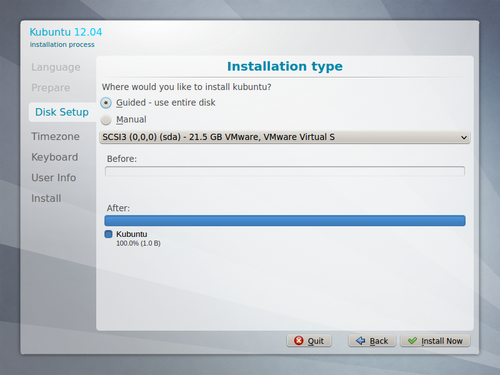The height and width of the screenshot is (375, 500).
Task: Select Guided - use entire disk option
Action: pos(158,103)
